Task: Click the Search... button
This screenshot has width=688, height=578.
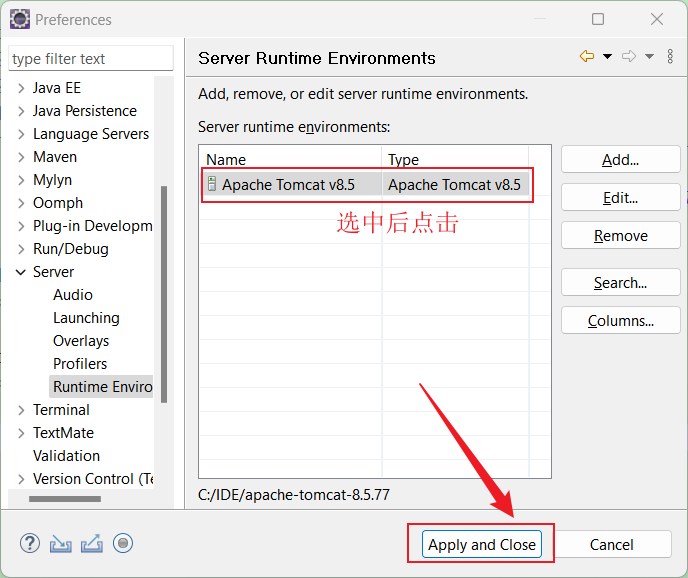Action: coord(620,283)
